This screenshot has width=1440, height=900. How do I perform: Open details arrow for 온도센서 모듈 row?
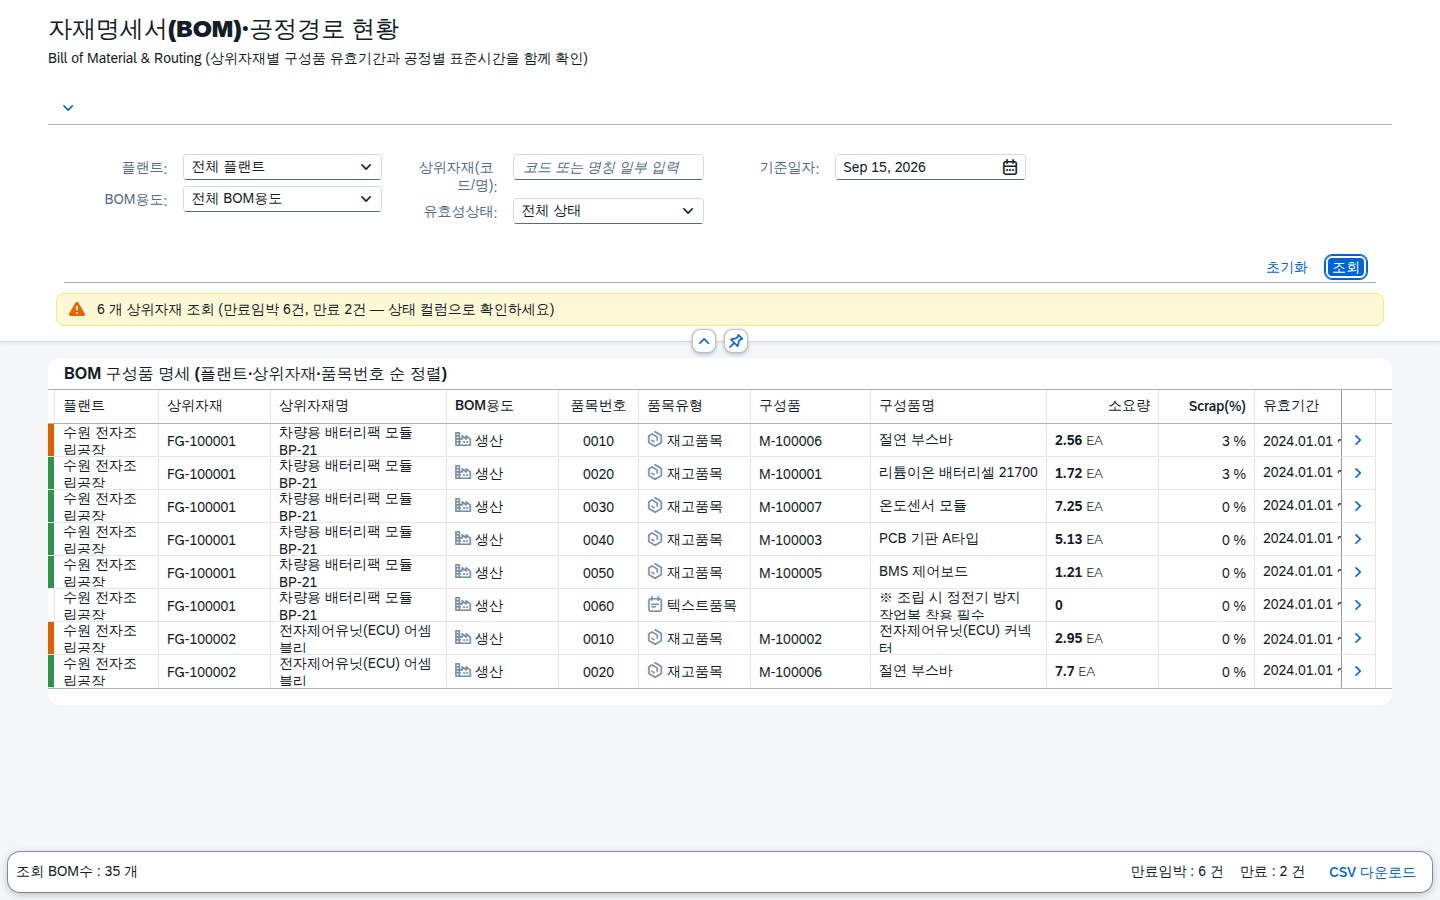[1358, 506]
